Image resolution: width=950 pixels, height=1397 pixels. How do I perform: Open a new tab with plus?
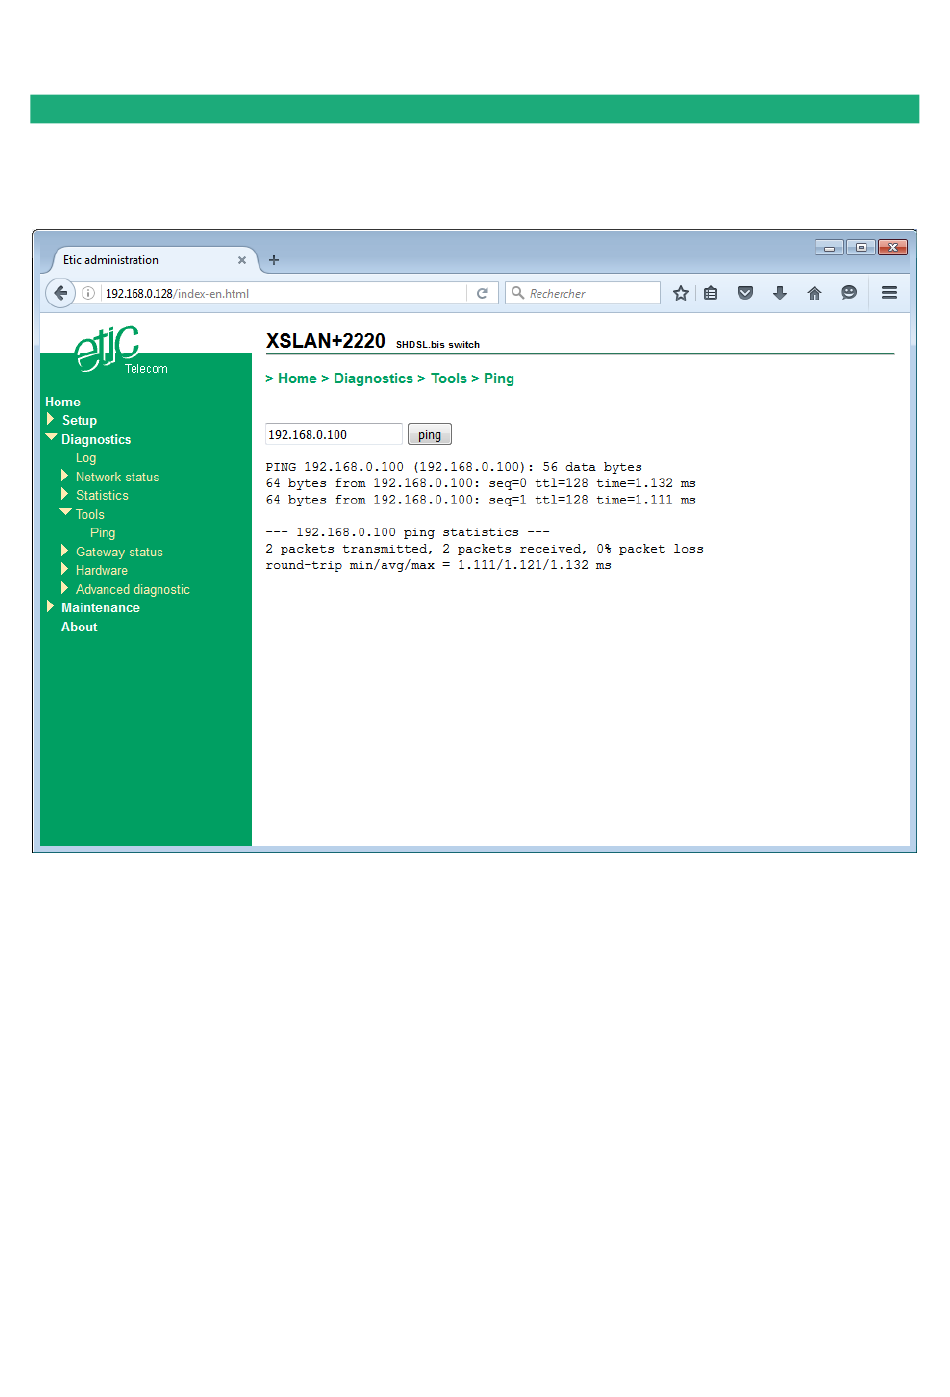click(x=274, y=260)
